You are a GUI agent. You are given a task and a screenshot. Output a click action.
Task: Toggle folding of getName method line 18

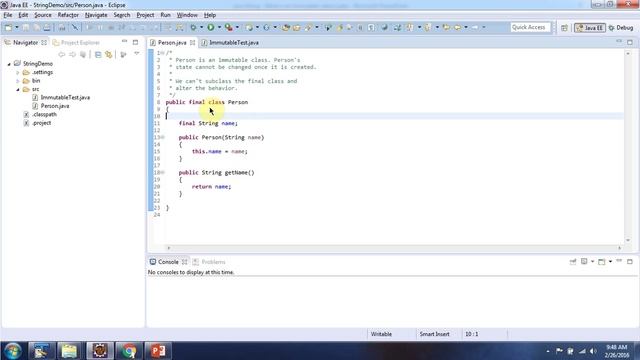(162, 173)
